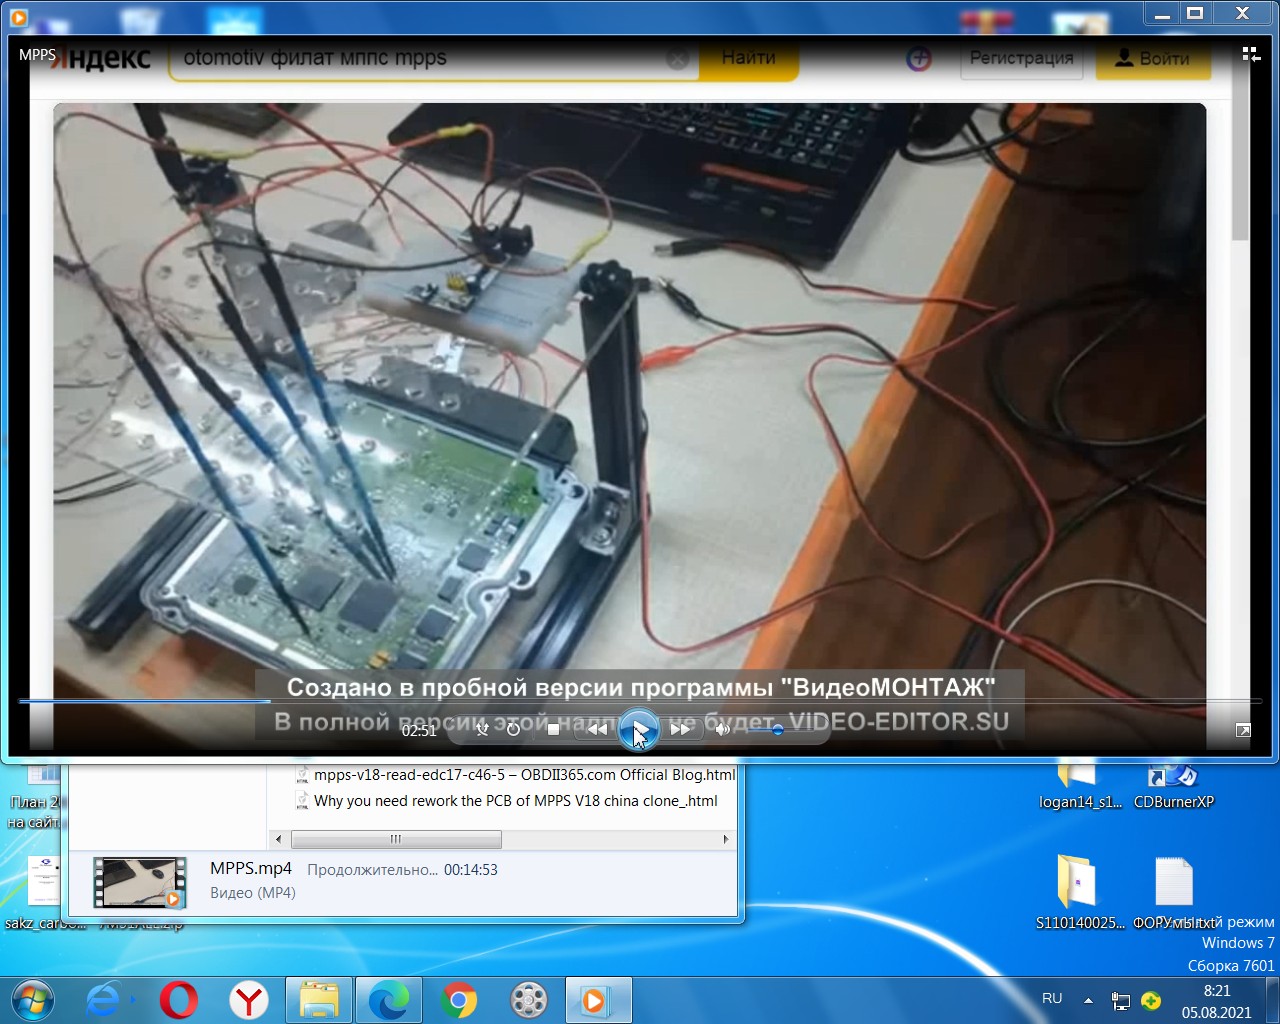Screen dimensions: 1280x1024
Task: Toggle repeat mode in the player
Action: 513,730
